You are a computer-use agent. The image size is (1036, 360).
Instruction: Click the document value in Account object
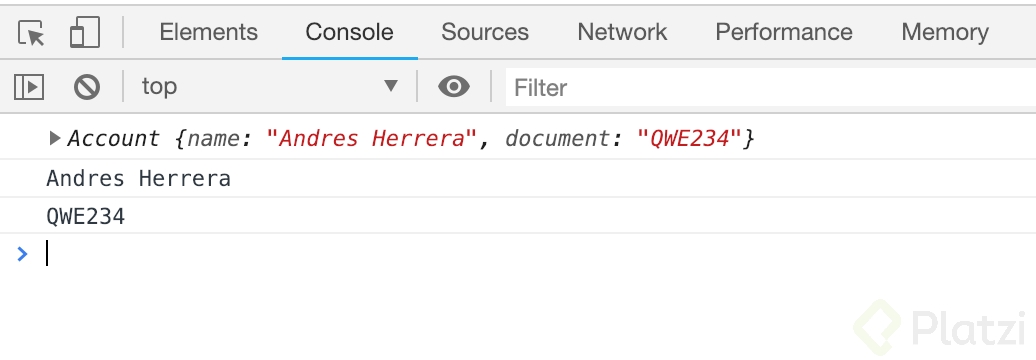[x=689, y=139]
